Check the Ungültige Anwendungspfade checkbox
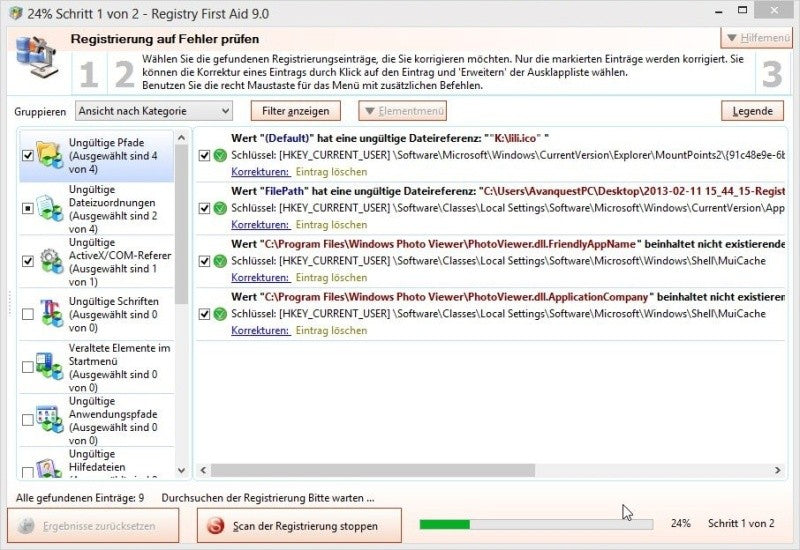The width and height of the screenshot is (800, 550). 28,420
